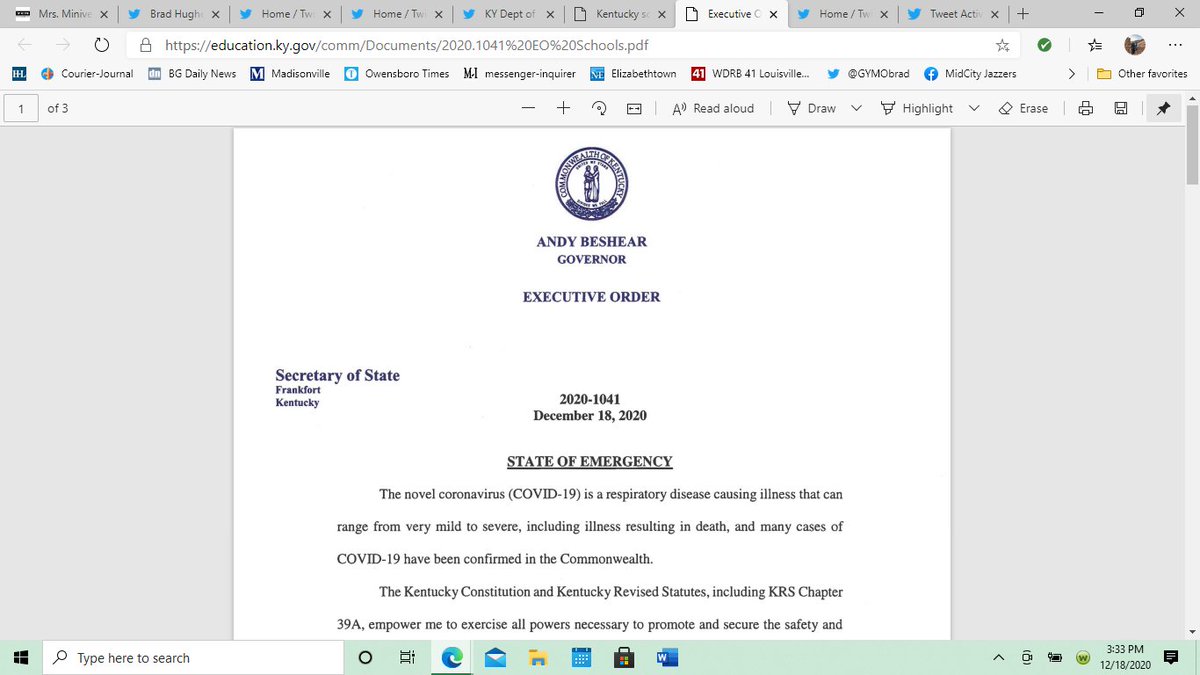The image size is (1200, 675).
Task: Open the Windows Start menu
Action: pos(20,657)
